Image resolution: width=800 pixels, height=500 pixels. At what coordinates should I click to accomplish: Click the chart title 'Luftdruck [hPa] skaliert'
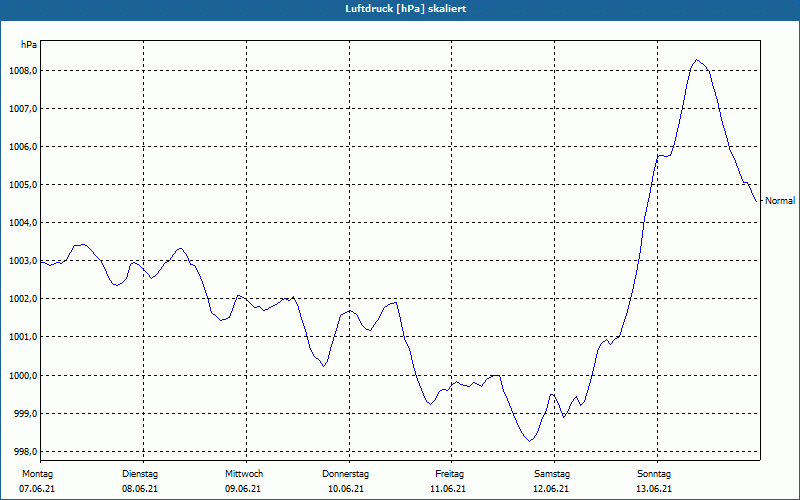coord(406,9)
